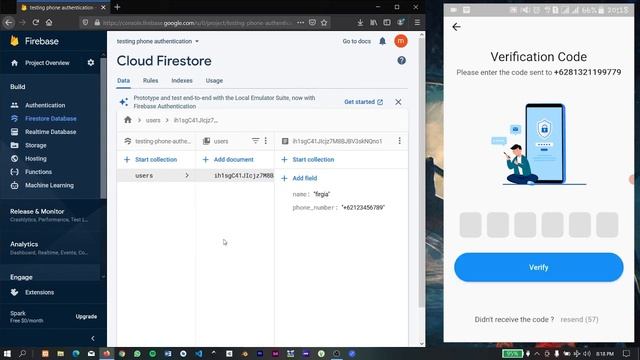Screen dimensions: 640x360
Task: Switch to the Indexes tab
Action: pyautogui.click(x=182, y=81)
